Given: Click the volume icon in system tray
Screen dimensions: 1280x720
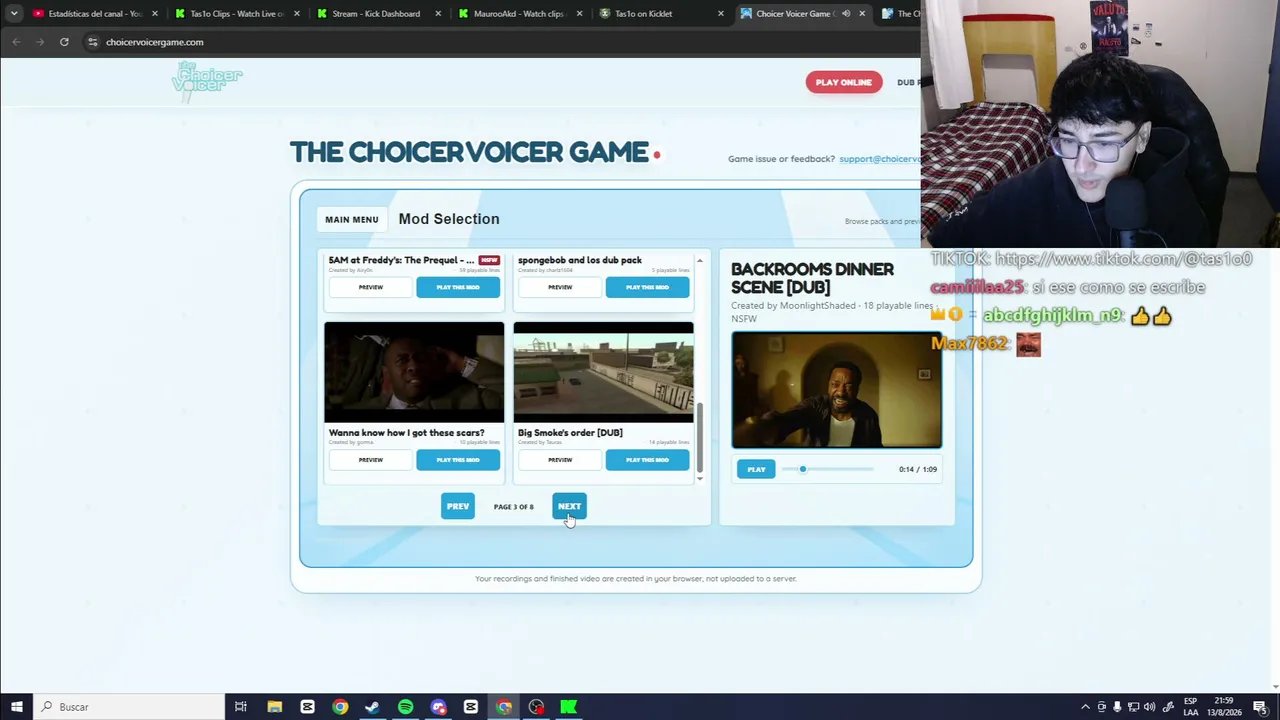Looking at the screenshot, I should (1149, 707).
